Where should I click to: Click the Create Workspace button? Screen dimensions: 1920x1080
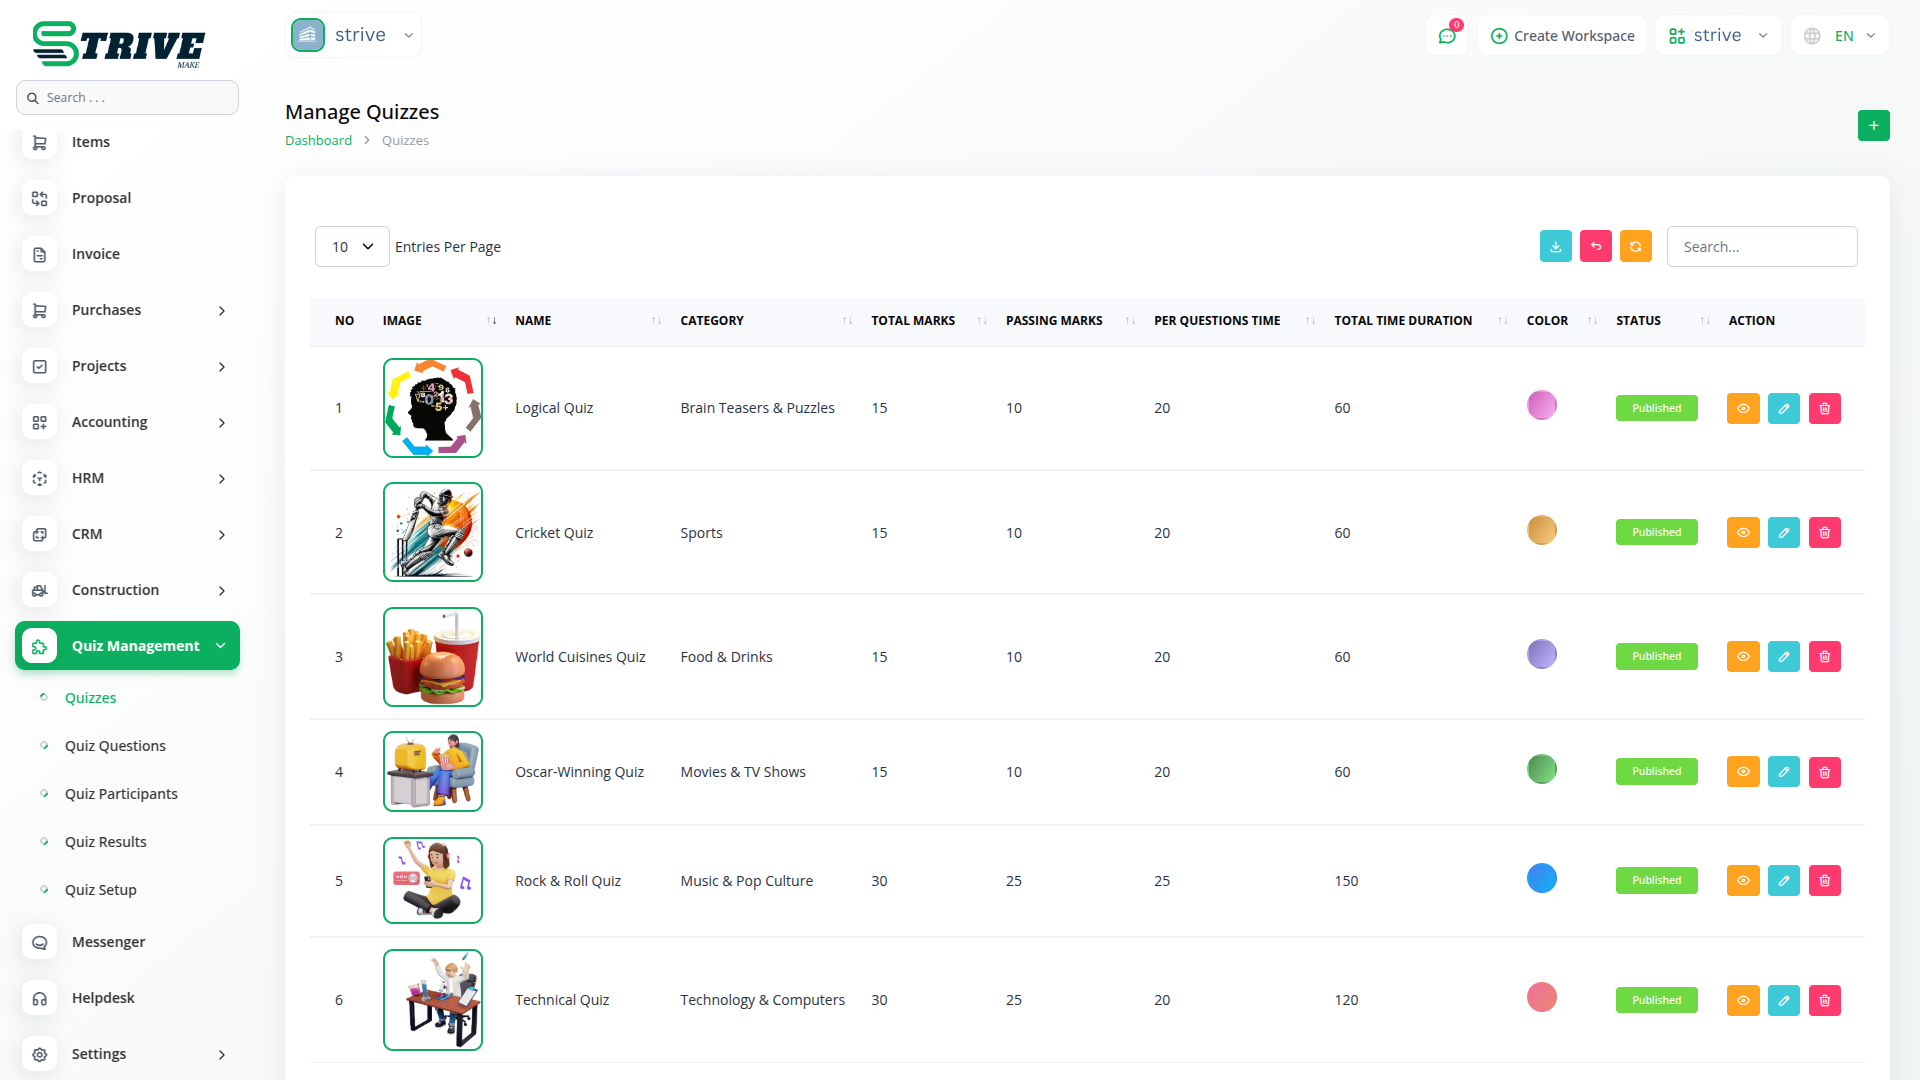click(1562, 36)
